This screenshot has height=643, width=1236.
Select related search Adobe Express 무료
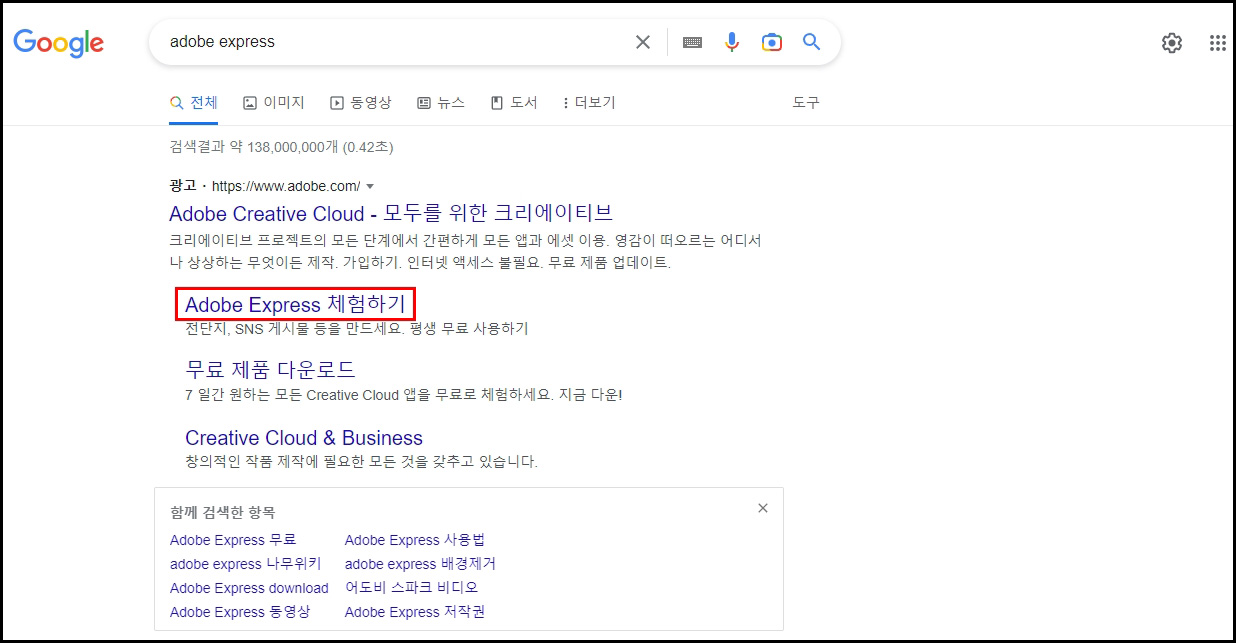pos(233,540)
